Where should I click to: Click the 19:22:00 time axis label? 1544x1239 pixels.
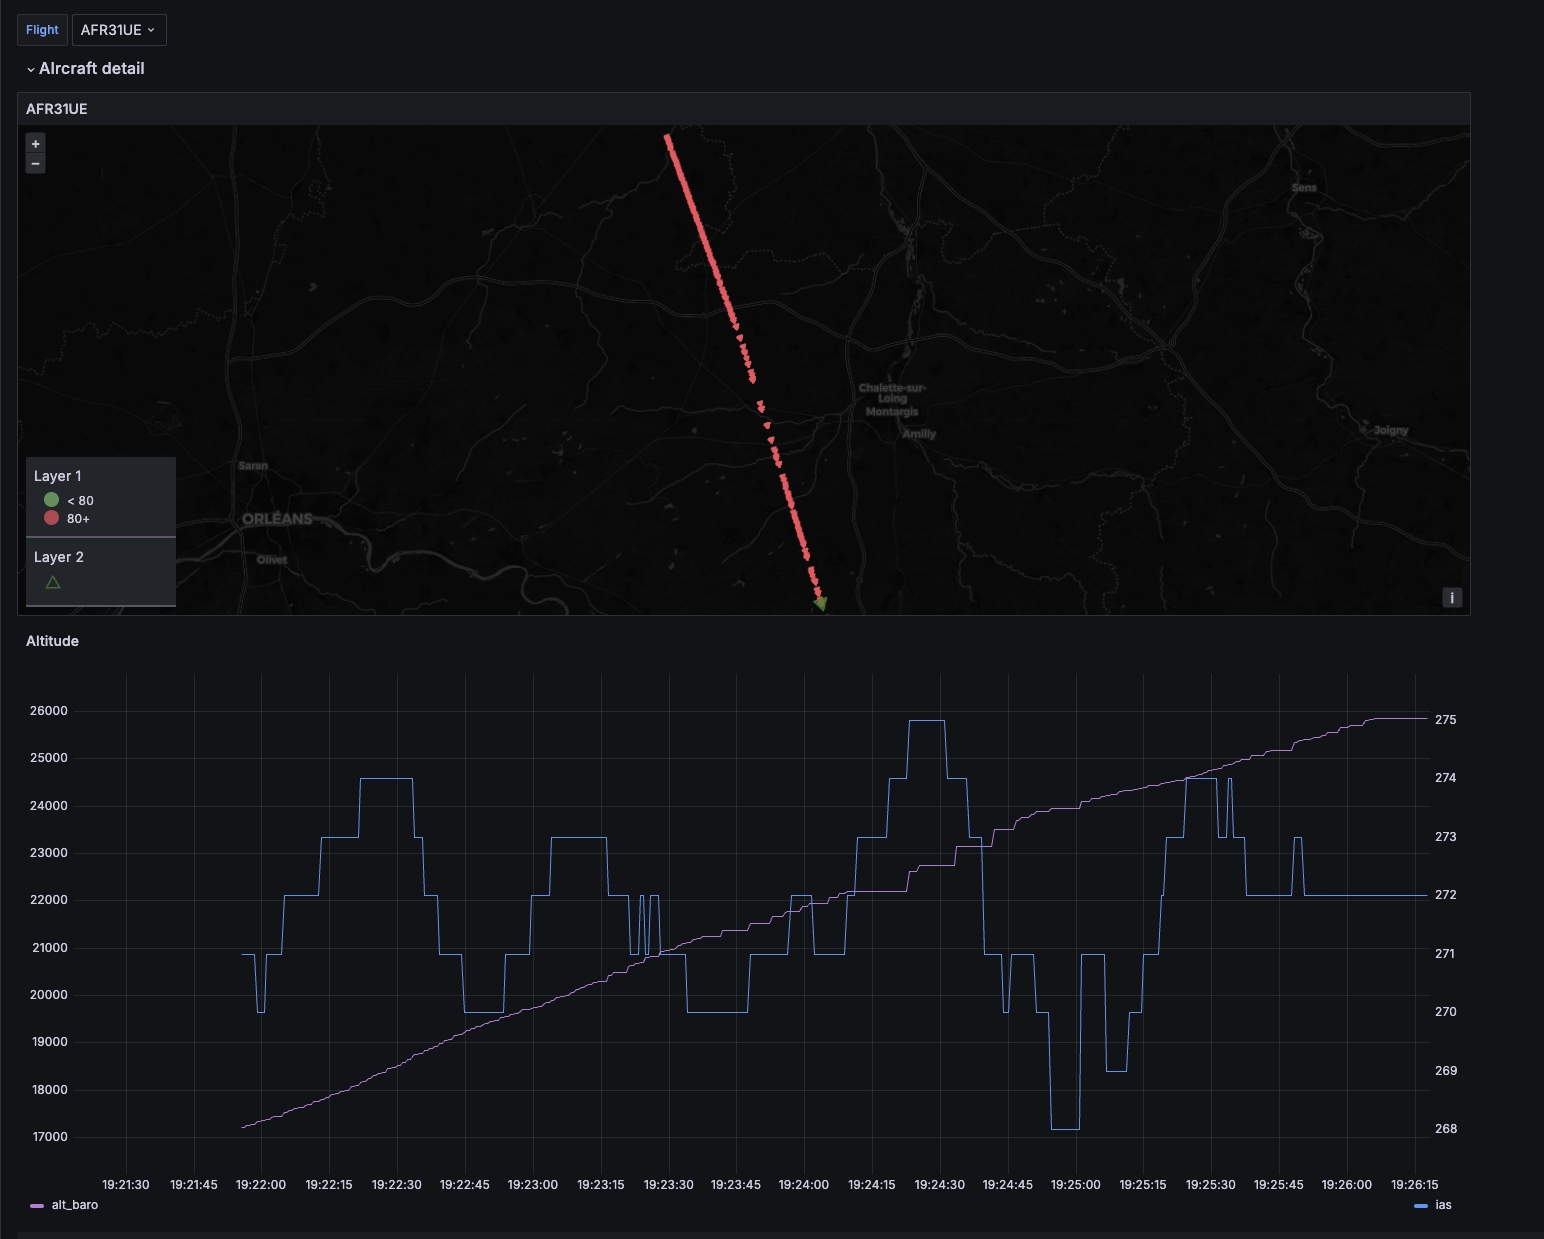pyautogui.click(x=261, y=1185)
